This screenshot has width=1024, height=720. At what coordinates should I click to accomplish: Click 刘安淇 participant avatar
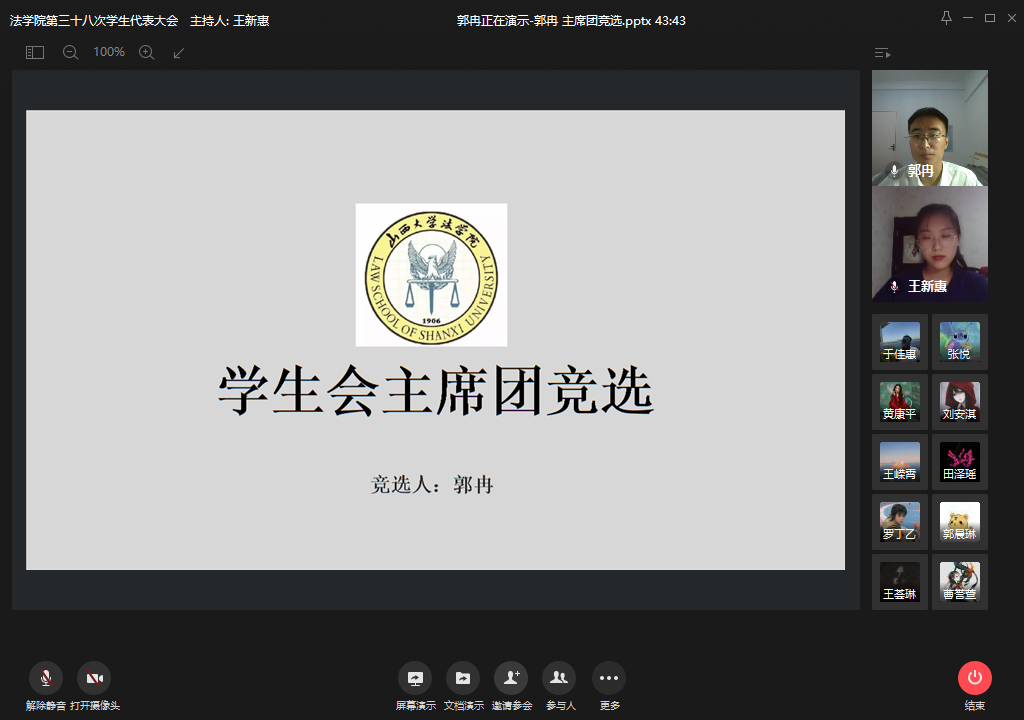click(959, 402)
